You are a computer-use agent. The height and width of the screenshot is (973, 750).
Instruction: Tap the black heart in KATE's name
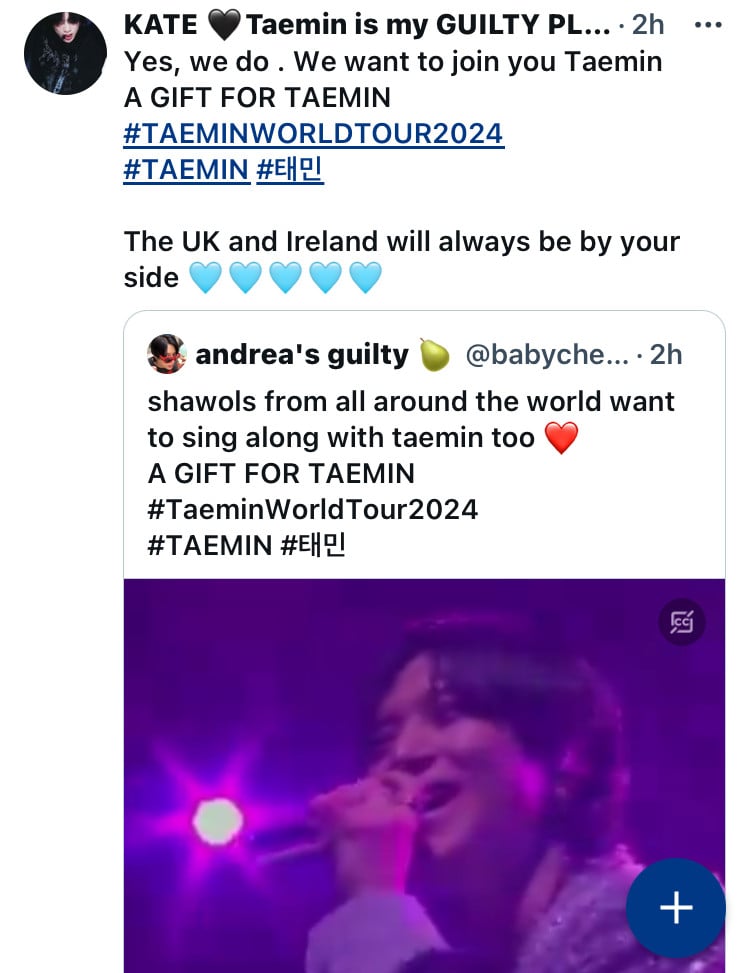click(223, 25)
